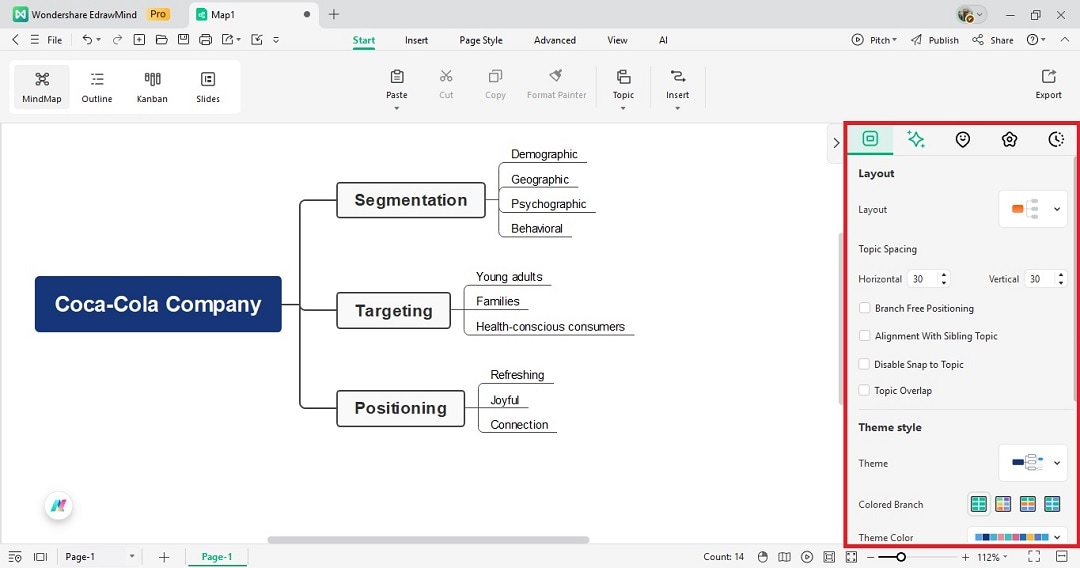Expand the Paste options arrow
The width and height of the screenshot is (1080, 568).
(397, 108)
